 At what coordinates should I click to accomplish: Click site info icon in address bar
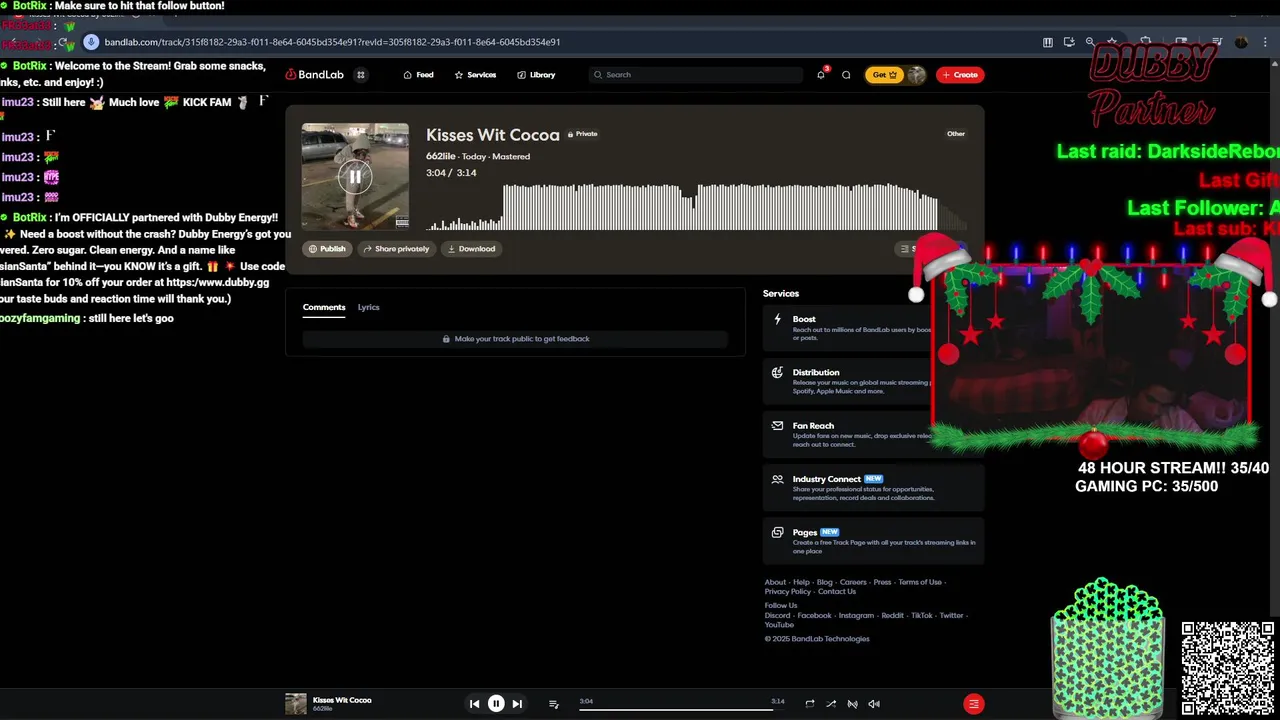click(91, 42)
